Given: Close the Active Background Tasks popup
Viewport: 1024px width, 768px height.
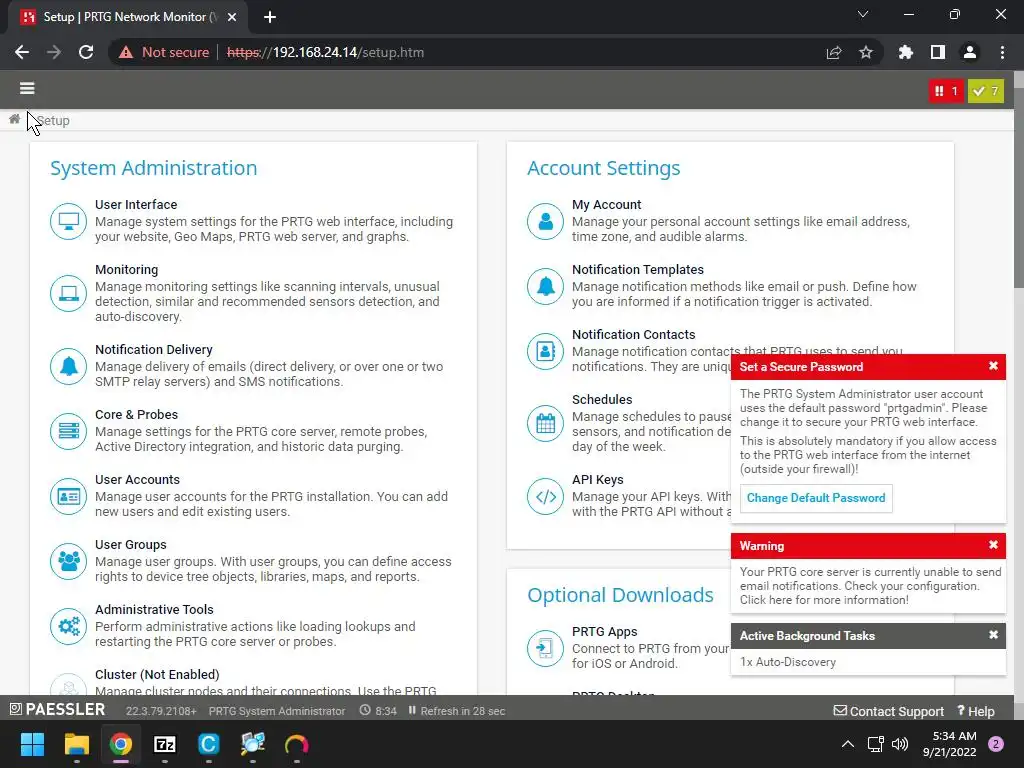Looking at the screenshot, I should click(x=993, y=635).
